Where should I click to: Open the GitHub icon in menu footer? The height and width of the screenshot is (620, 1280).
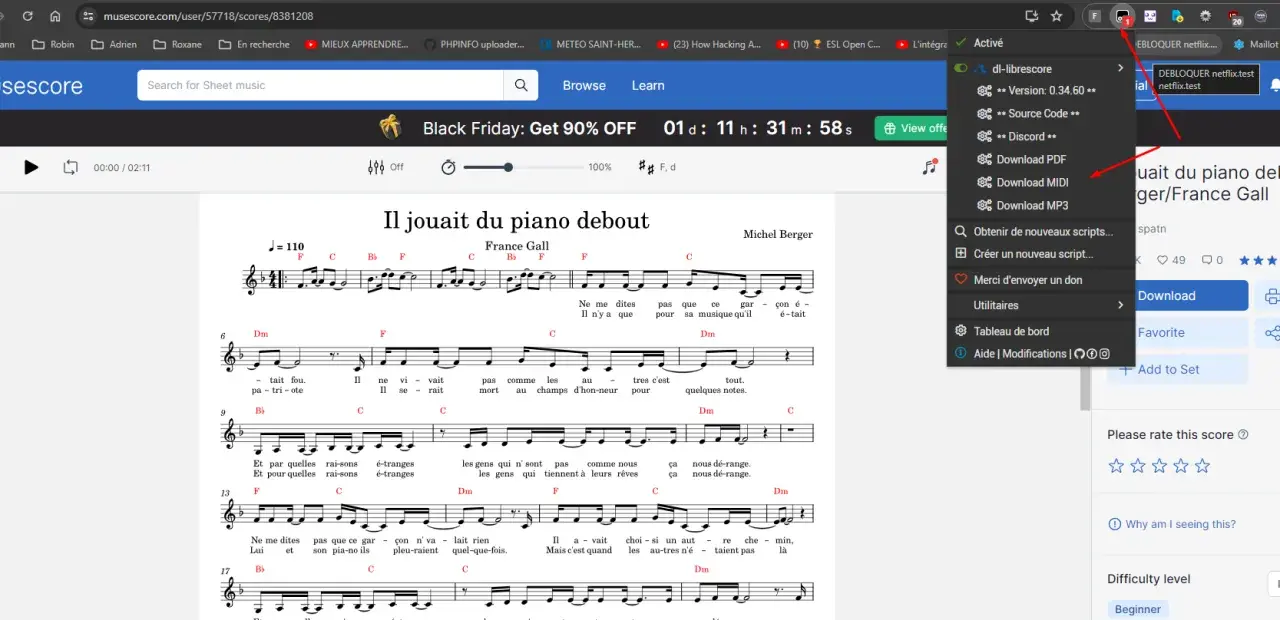tap(1079, 354)
